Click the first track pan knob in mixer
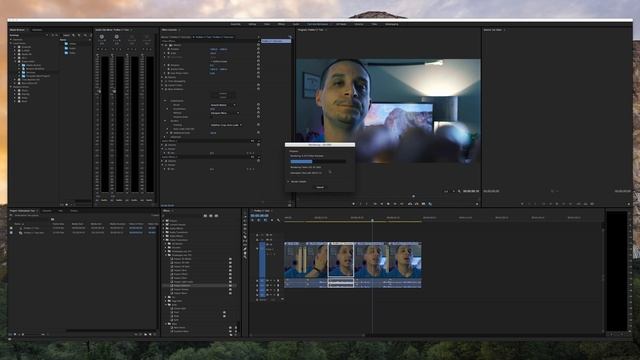Image resolution: width=640 pixels, height=360 pixels. (x=102, y=37)
